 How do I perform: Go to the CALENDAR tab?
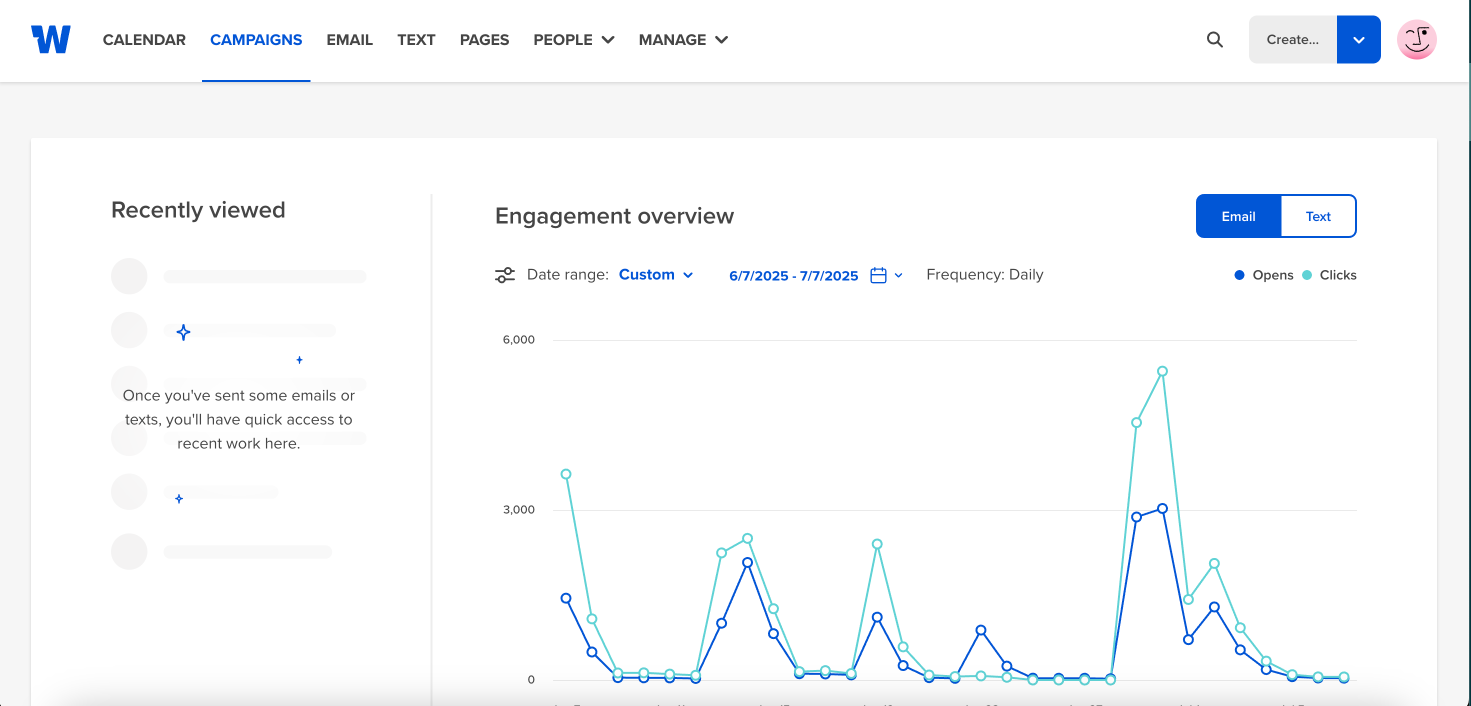click(144, 40)
